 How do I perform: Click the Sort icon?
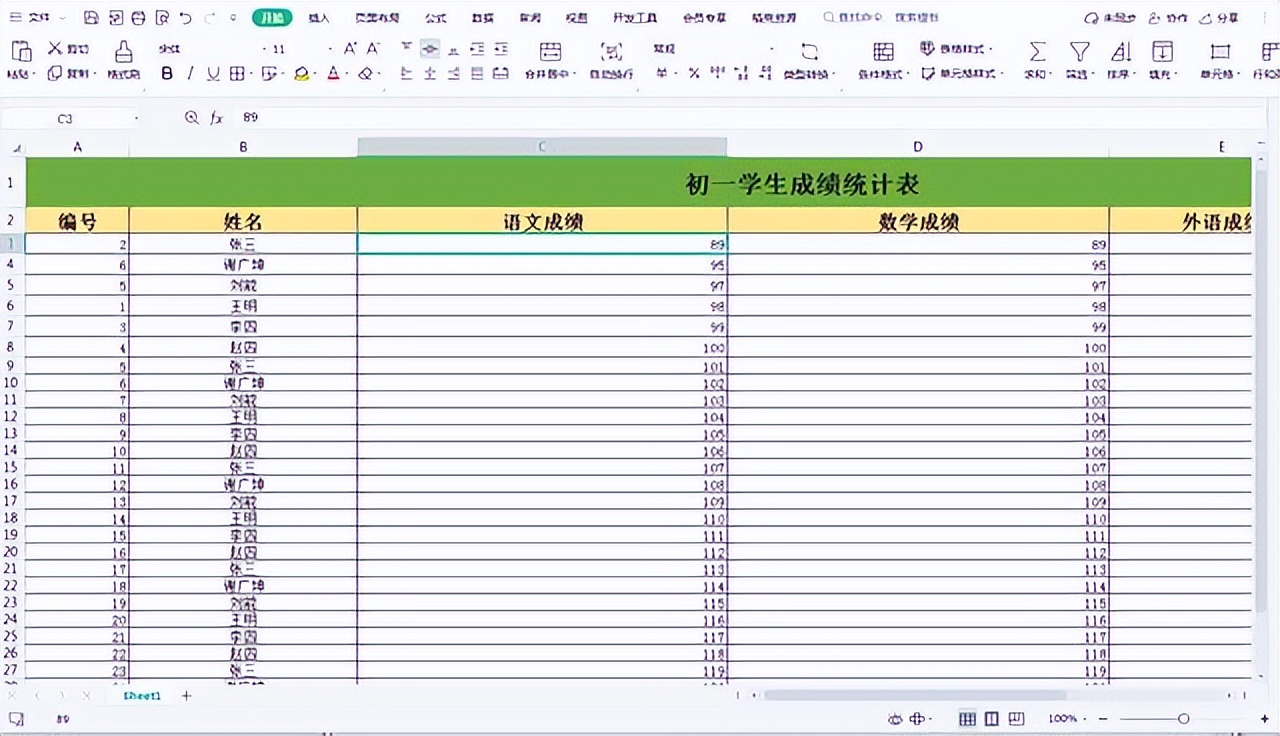click(x=1121, y=51)
